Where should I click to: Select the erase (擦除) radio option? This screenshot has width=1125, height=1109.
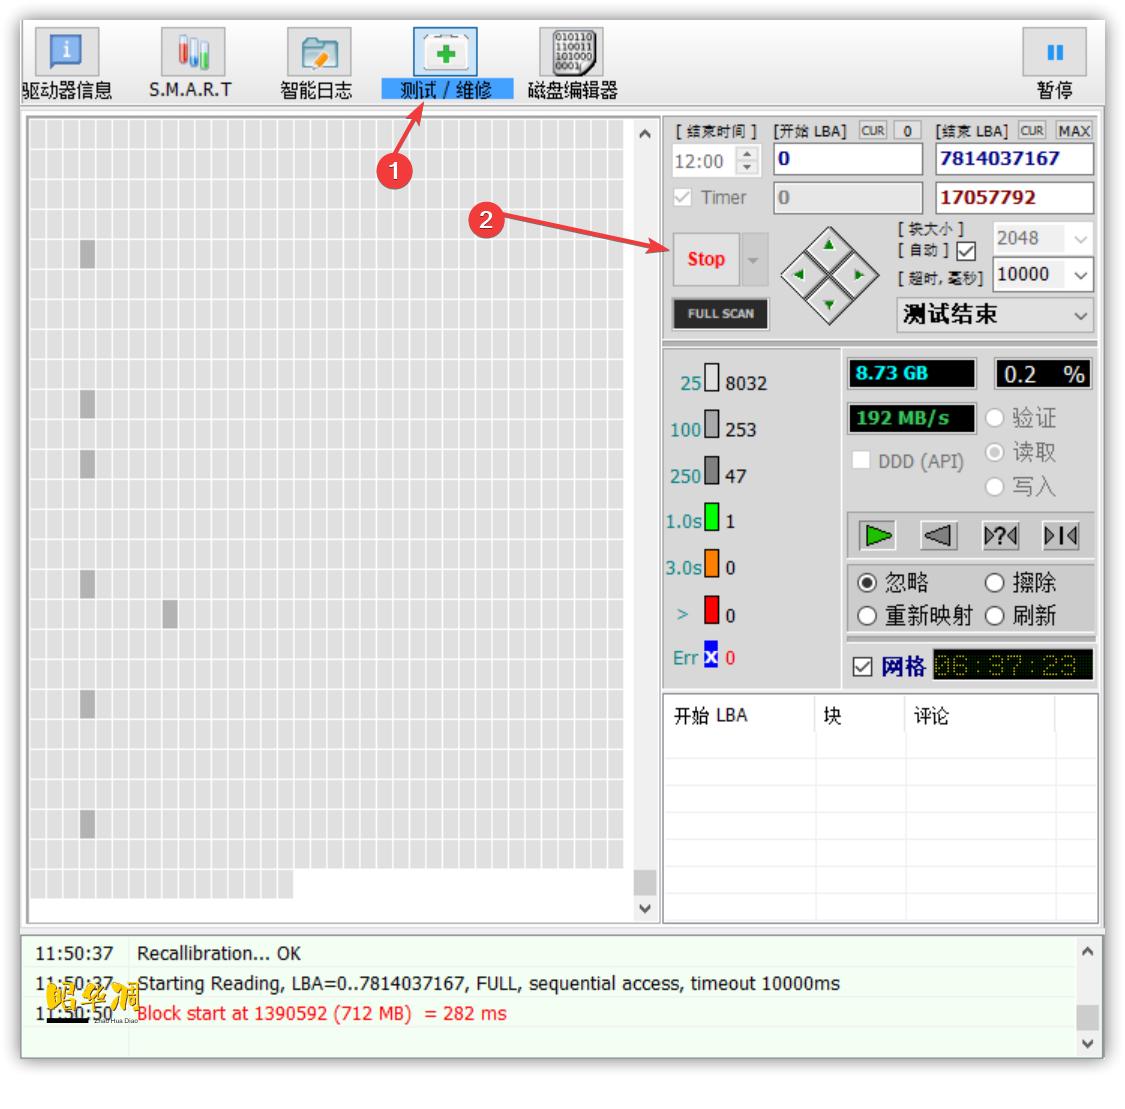994,583
